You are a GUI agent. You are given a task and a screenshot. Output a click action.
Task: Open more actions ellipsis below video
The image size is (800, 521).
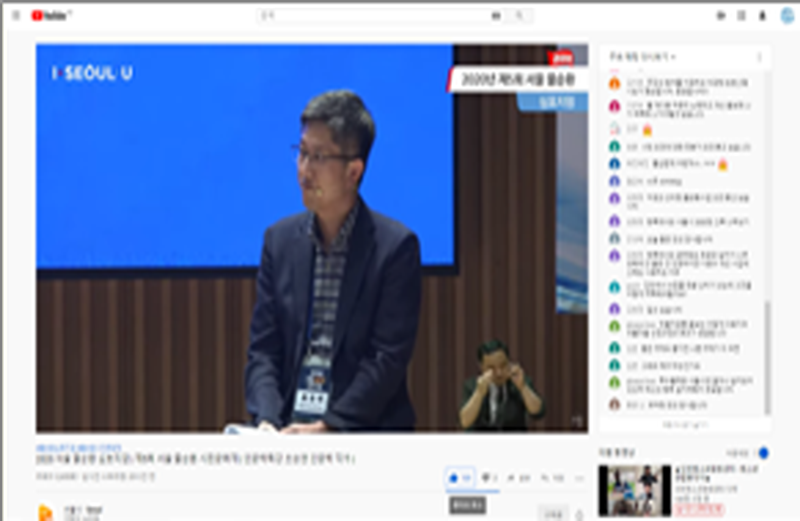[x=580, y=478]
